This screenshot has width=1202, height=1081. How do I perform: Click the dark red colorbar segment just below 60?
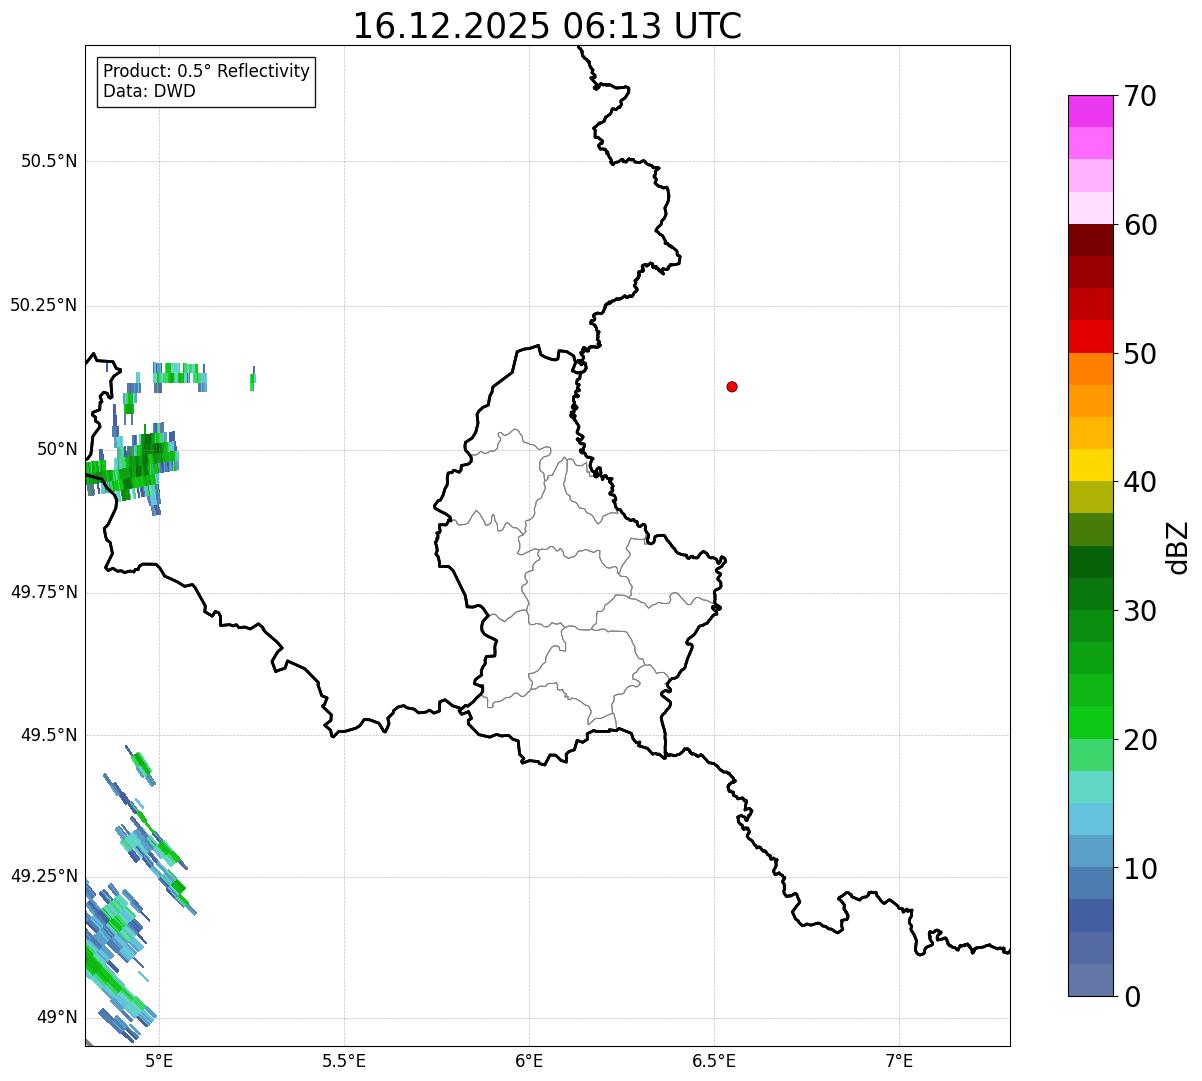tap(1090, 240)
